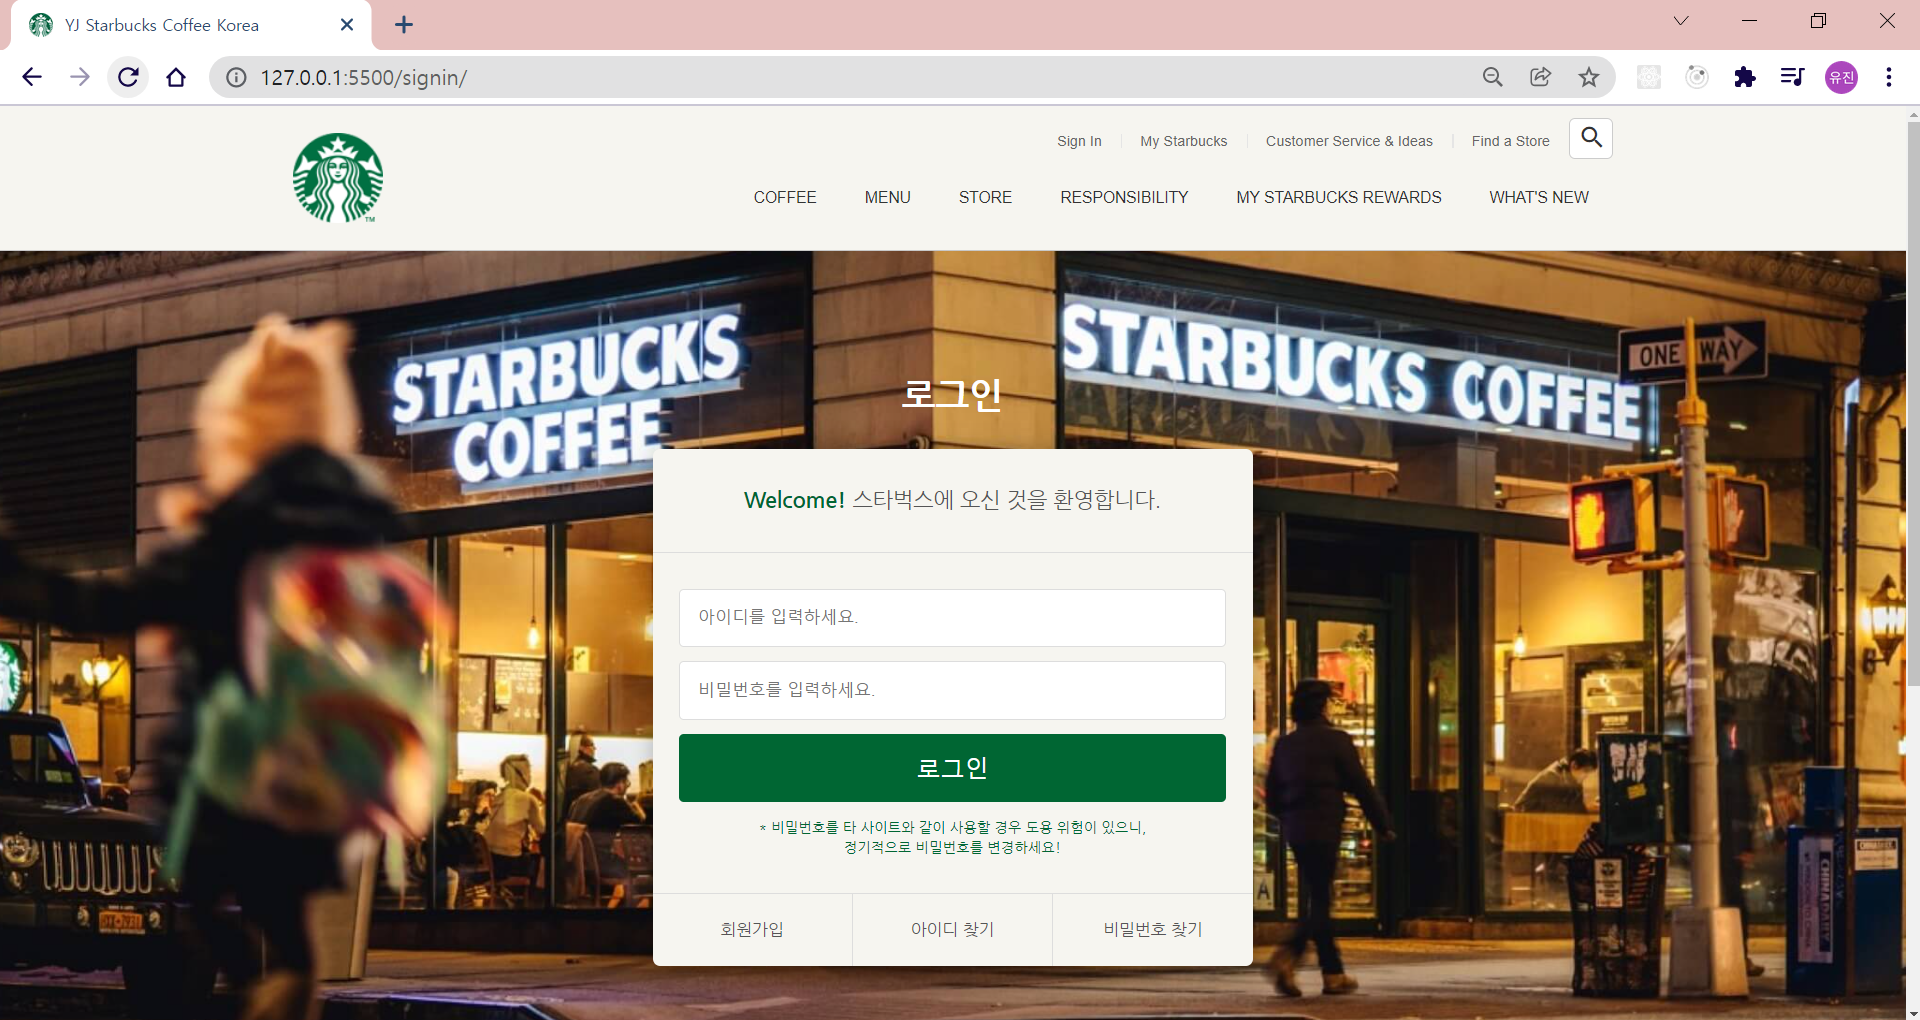Click the zoom magnifier icon in address bar
The height and width of the screenshot is (1020, 1920).
tap(1493, 77)
